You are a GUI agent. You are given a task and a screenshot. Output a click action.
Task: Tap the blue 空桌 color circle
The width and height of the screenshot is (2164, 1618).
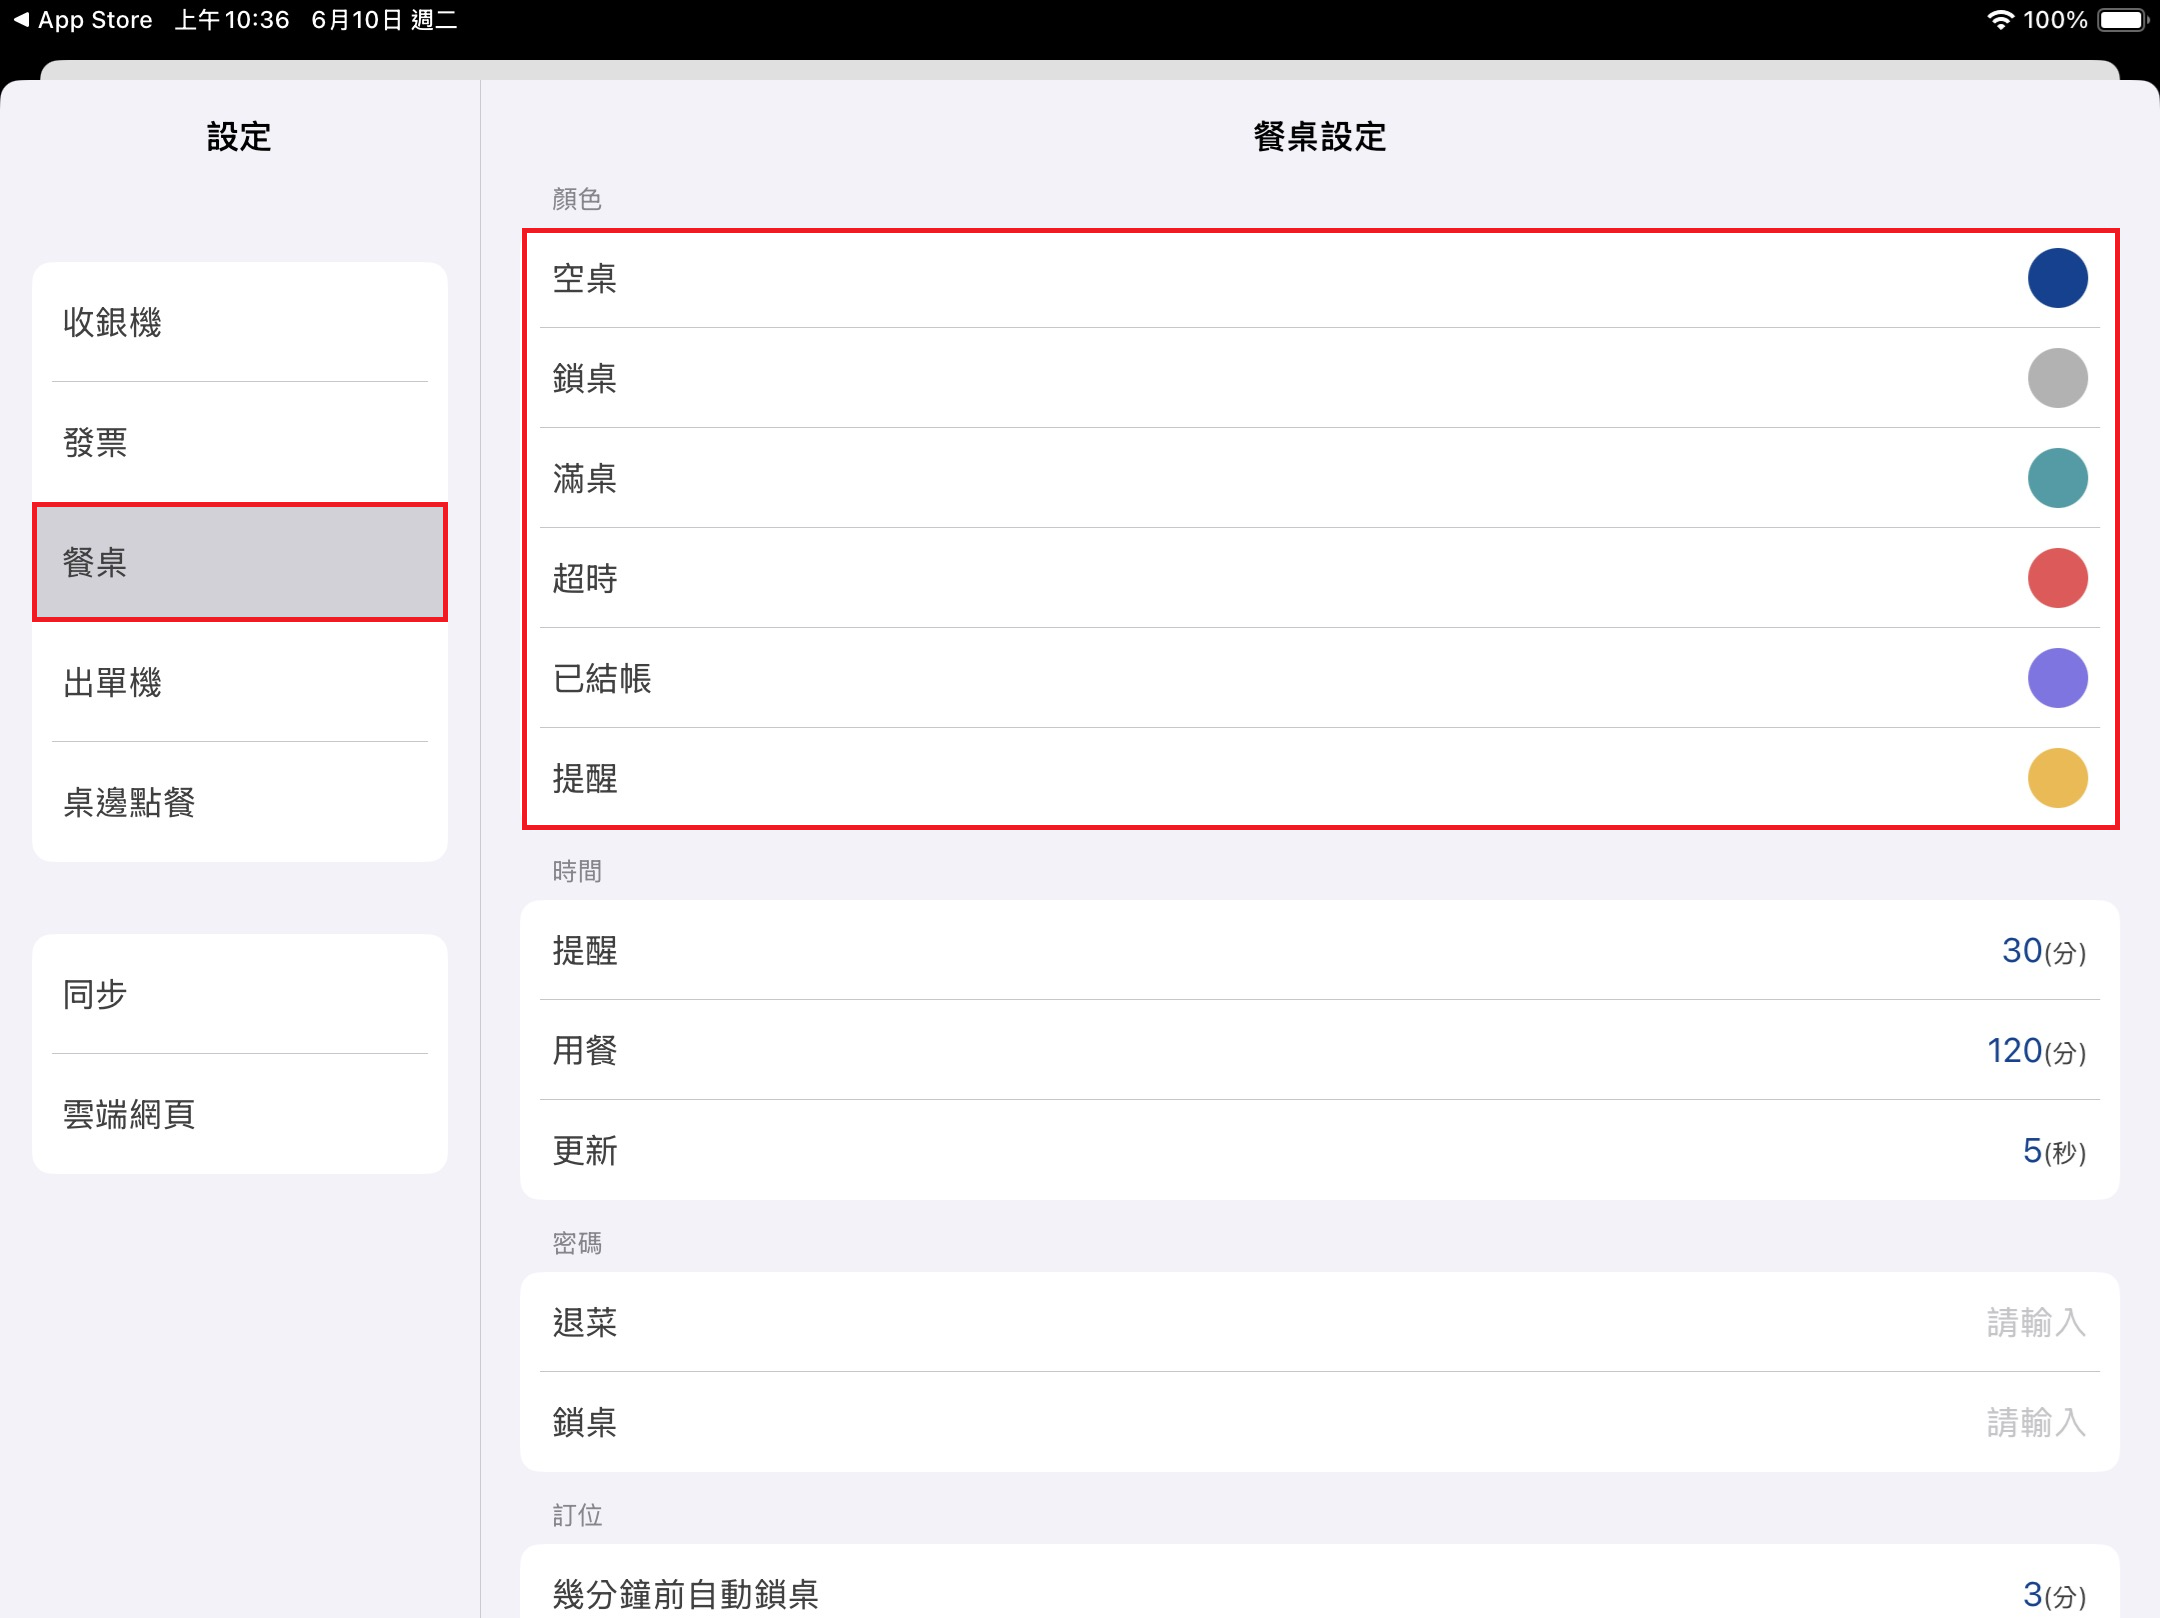2056,278
